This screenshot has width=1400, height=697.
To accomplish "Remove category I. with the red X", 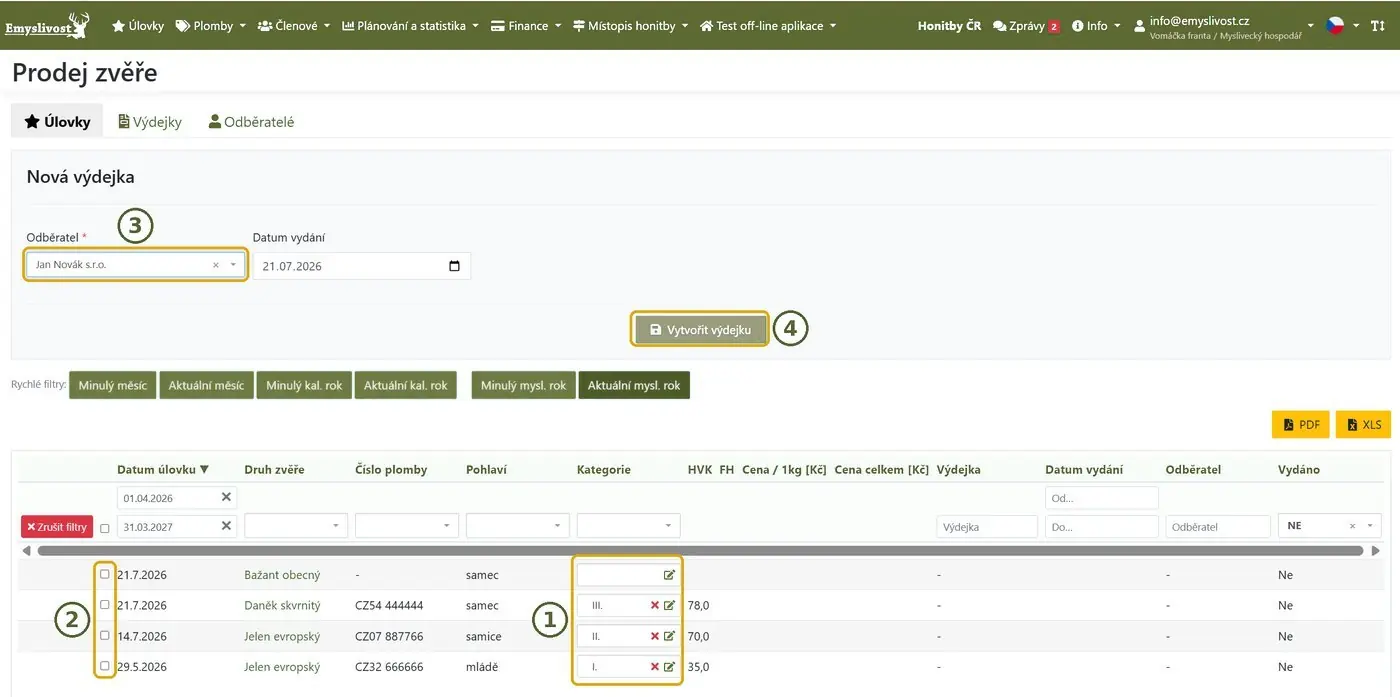I will [x=655, y=667].
